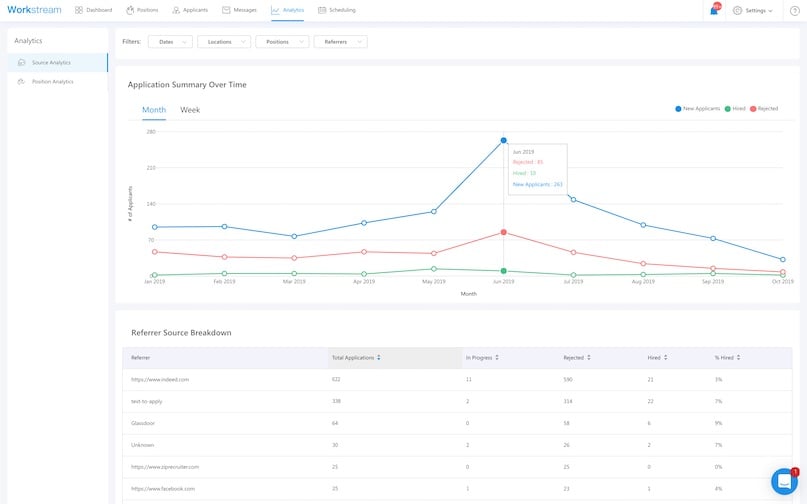This screenshot has width=807, height=504.
Task: Toggle Rejected legend series visibility
Action: (764, 108)
